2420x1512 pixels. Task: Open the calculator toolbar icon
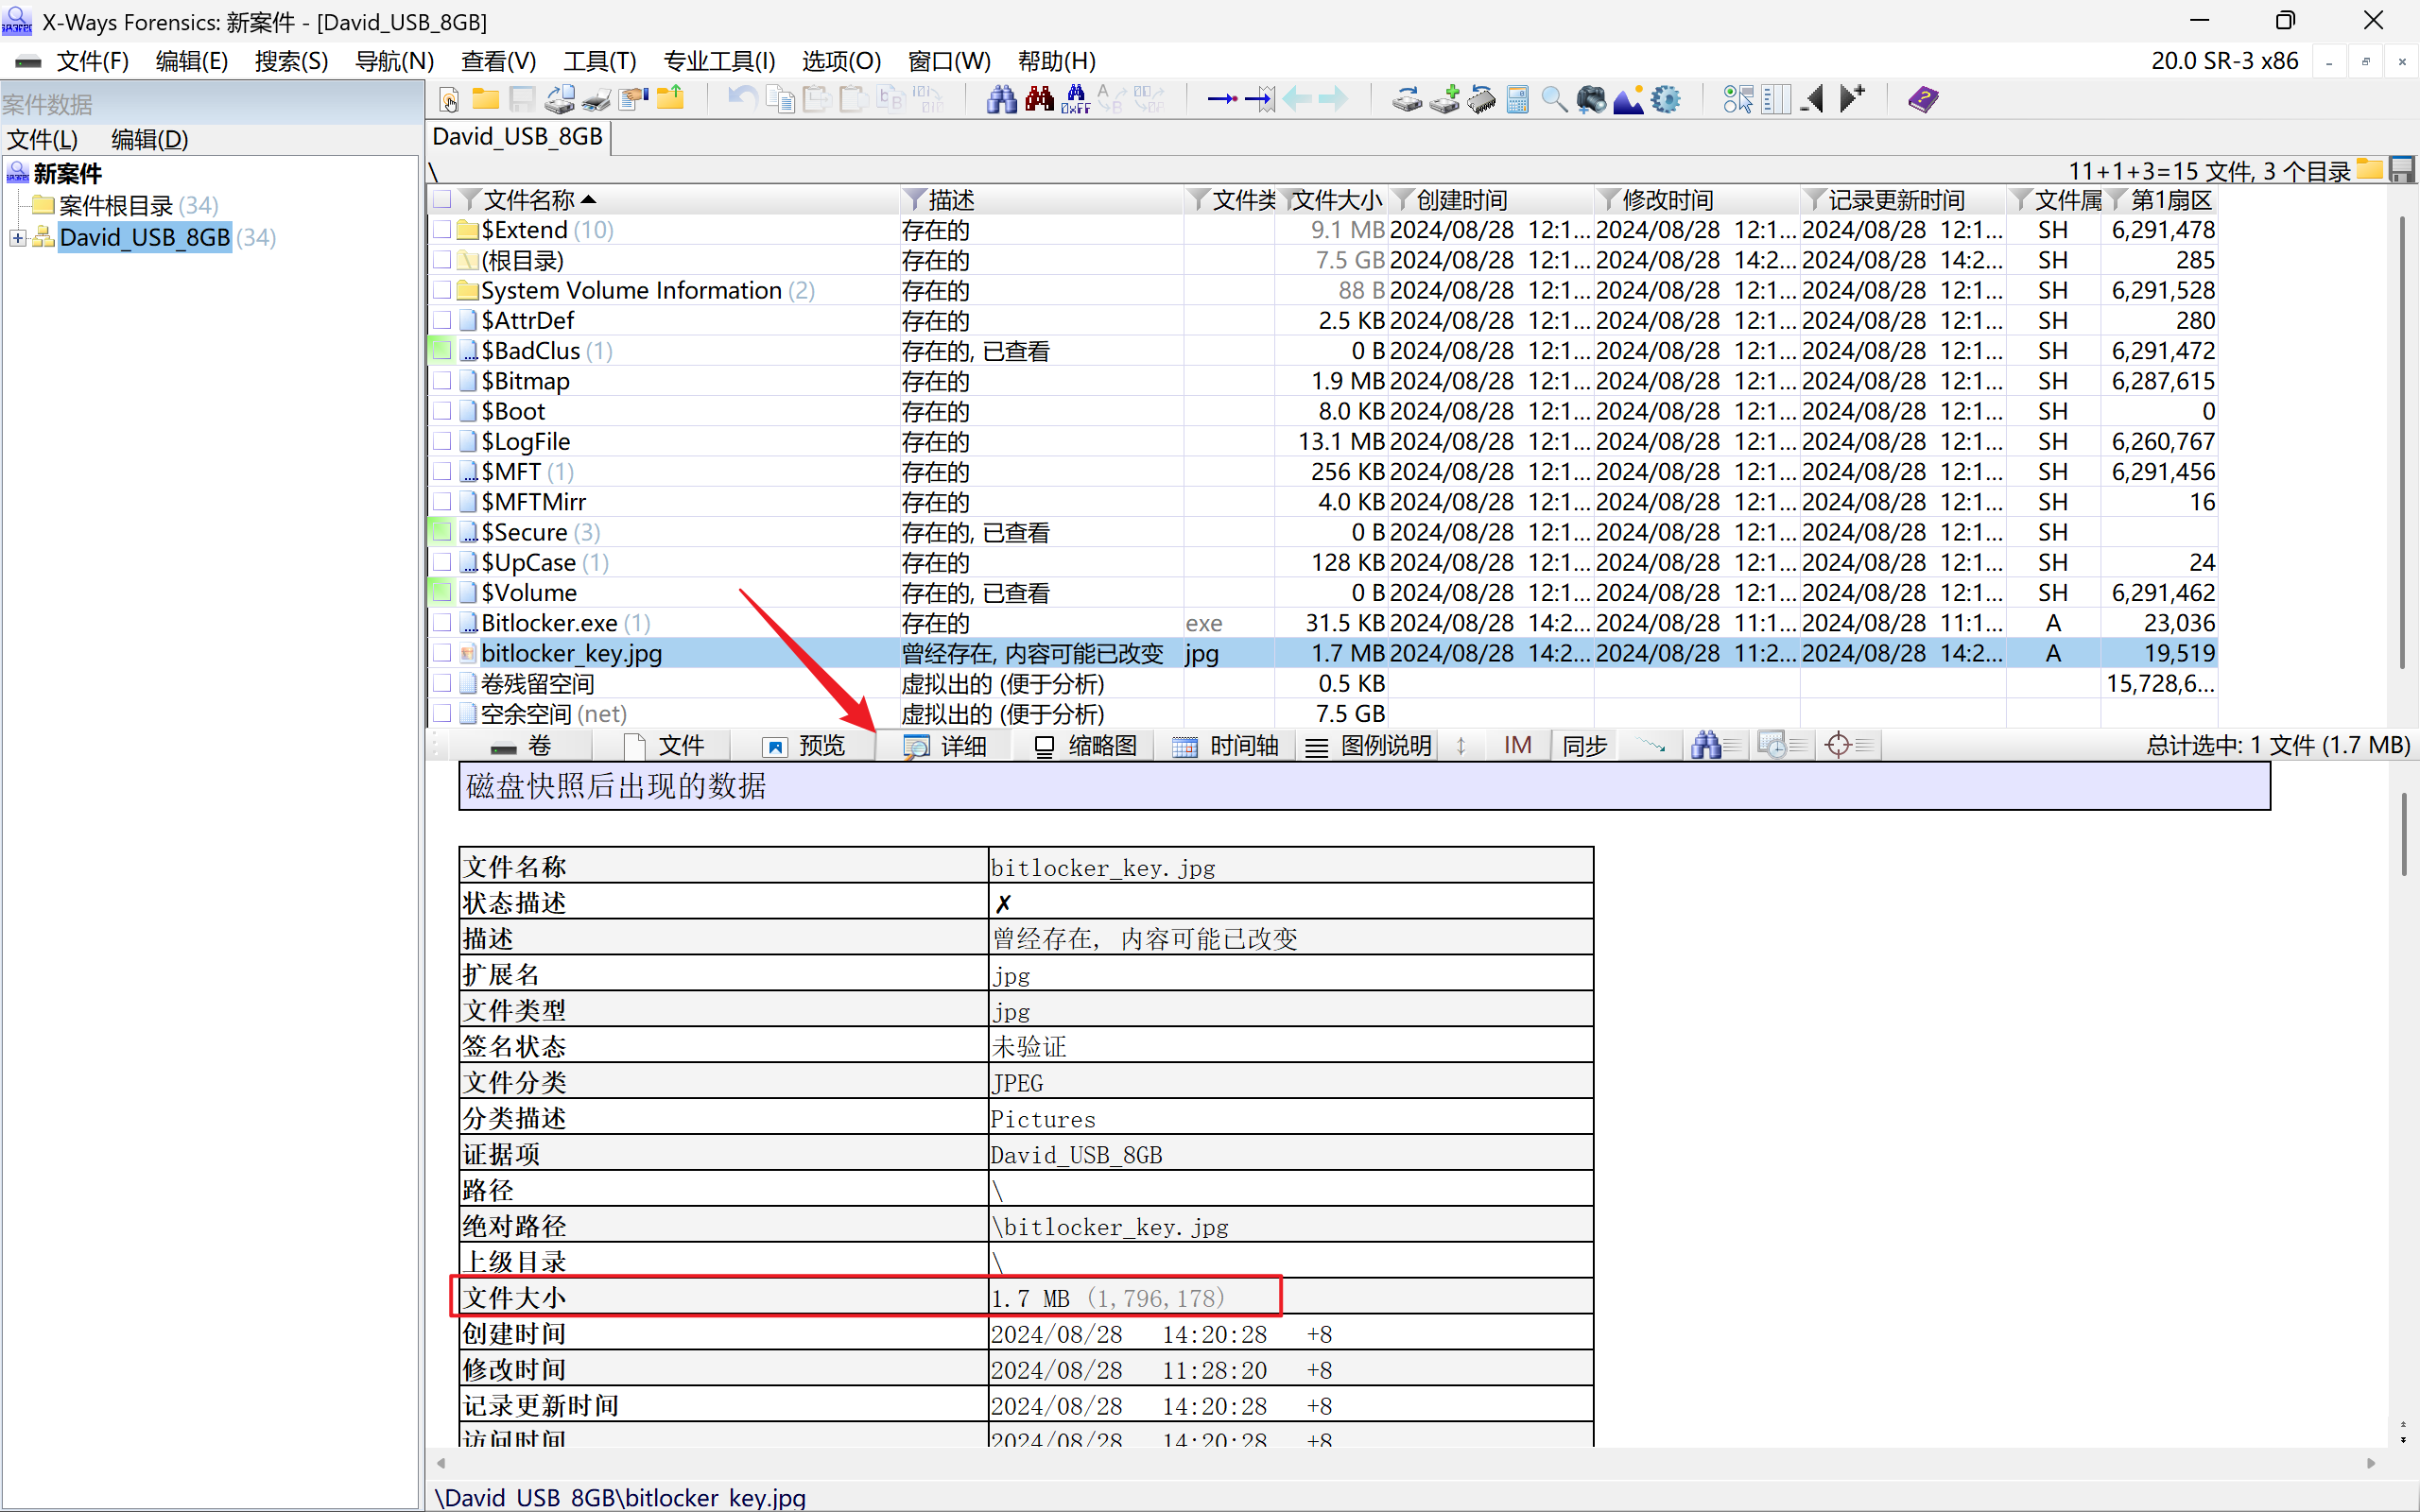[1517, 99]
